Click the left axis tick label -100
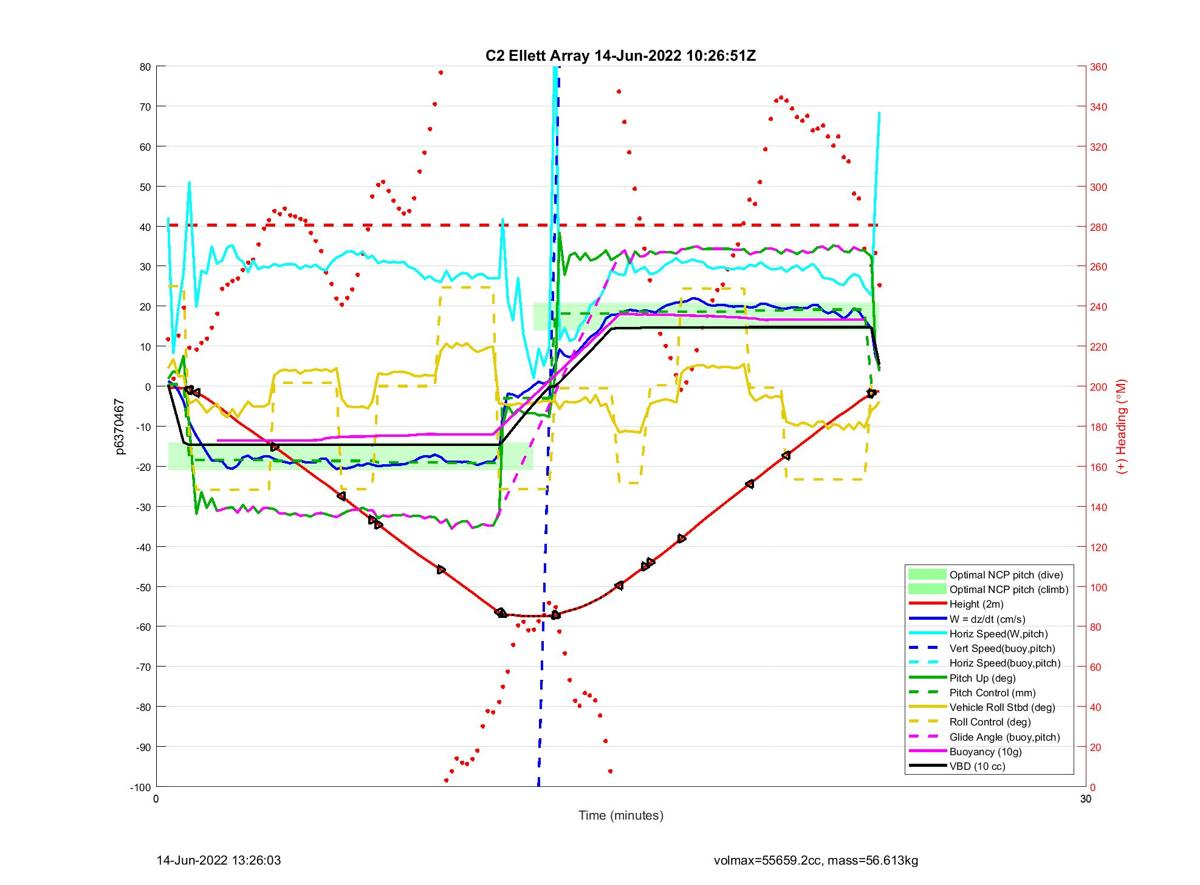 139,787
